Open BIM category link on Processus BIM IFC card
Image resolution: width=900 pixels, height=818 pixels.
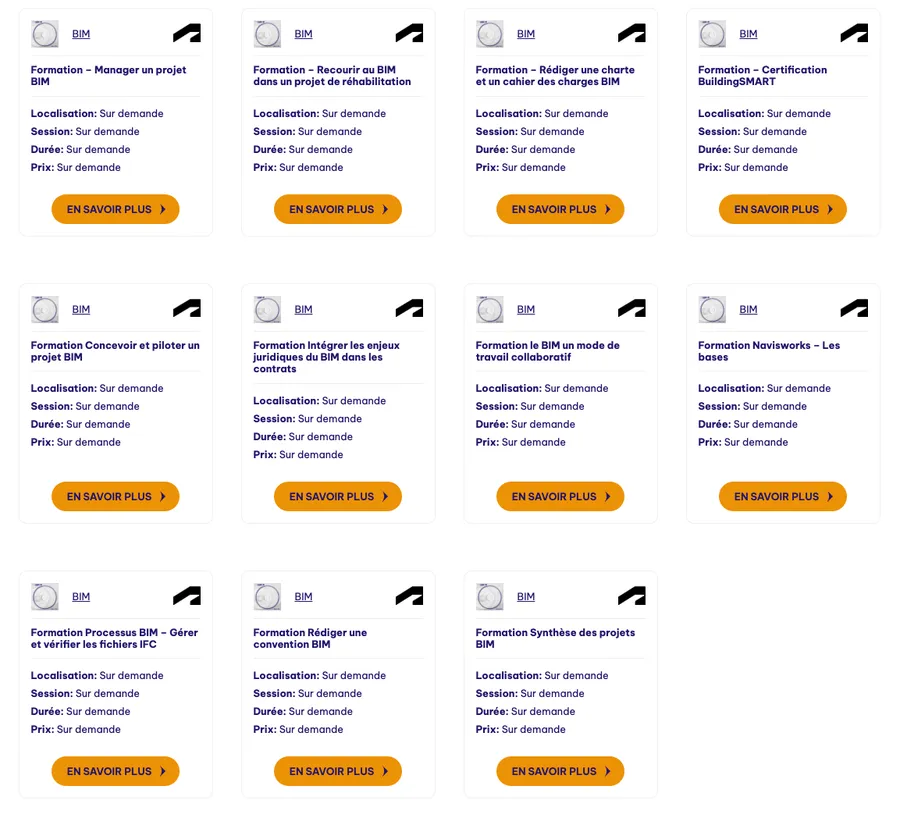81,597
